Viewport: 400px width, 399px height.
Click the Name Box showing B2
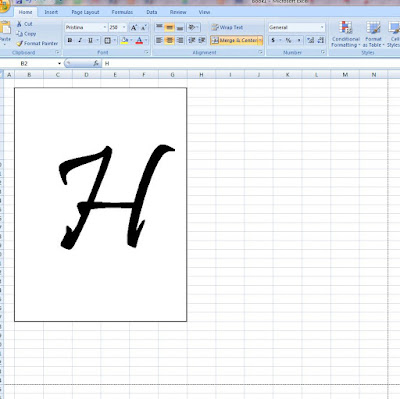pos(28,63)
